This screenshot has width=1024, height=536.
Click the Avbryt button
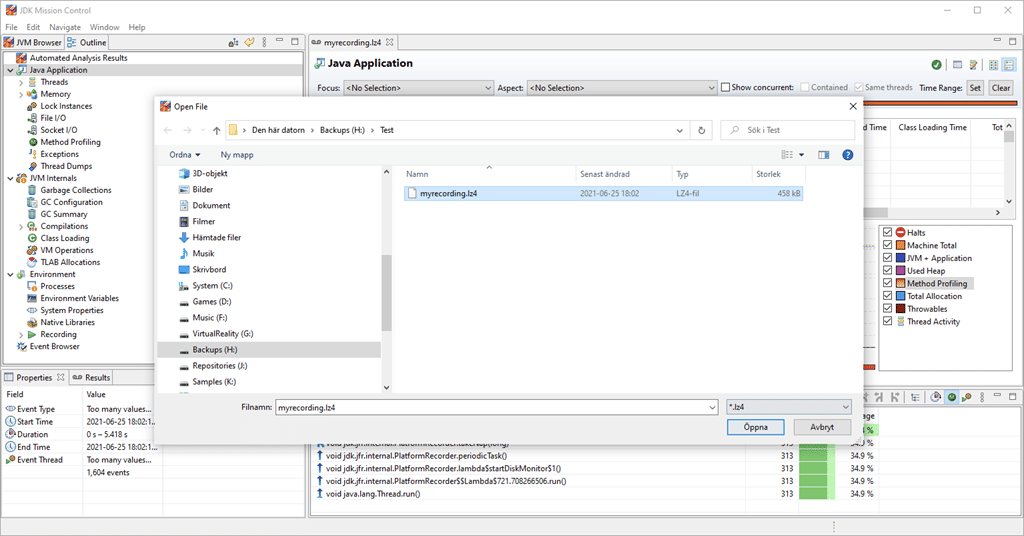point(822,427)
